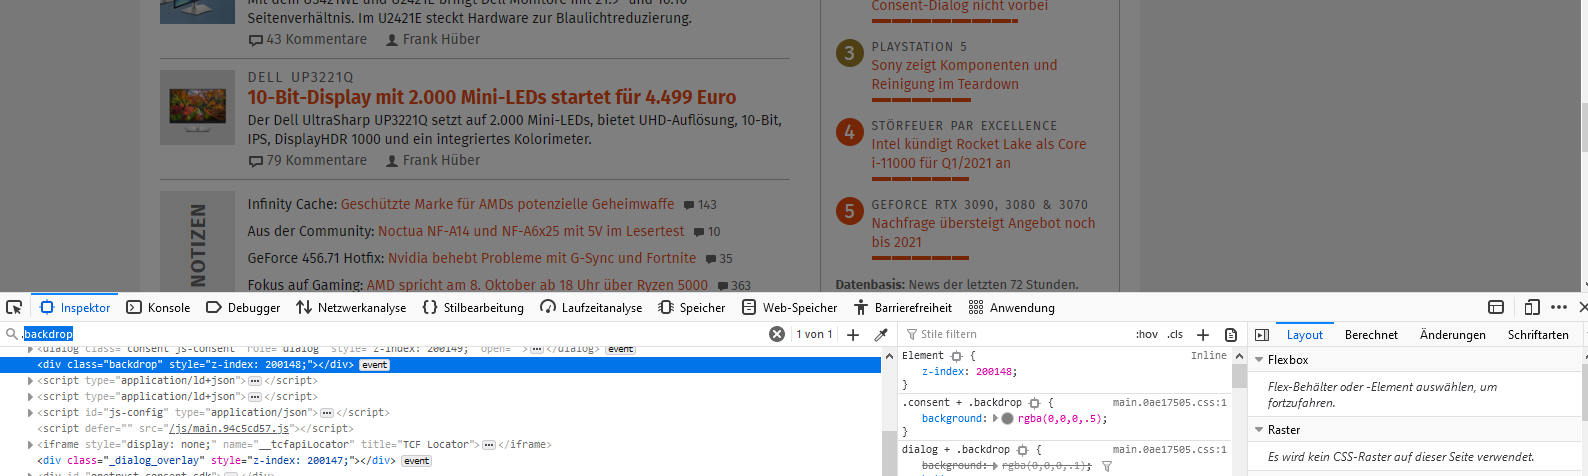Open the devtools three-dot menu
1588x476 pixels.
coord(1559,307)
